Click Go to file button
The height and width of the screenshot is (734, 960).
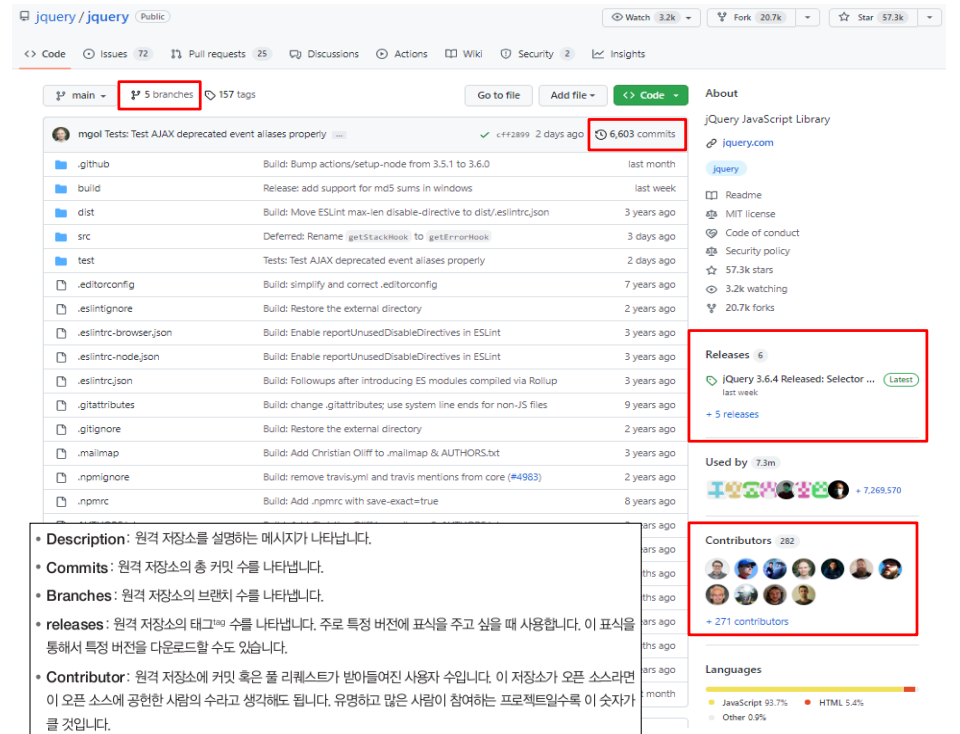point(498,95)
